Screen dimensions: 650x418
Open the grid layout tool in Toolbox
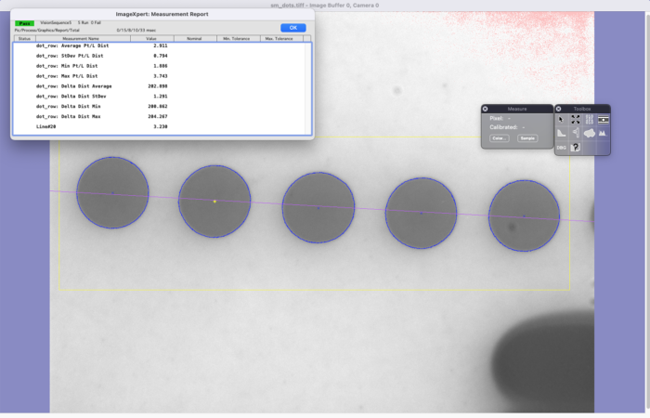[589, 119]
